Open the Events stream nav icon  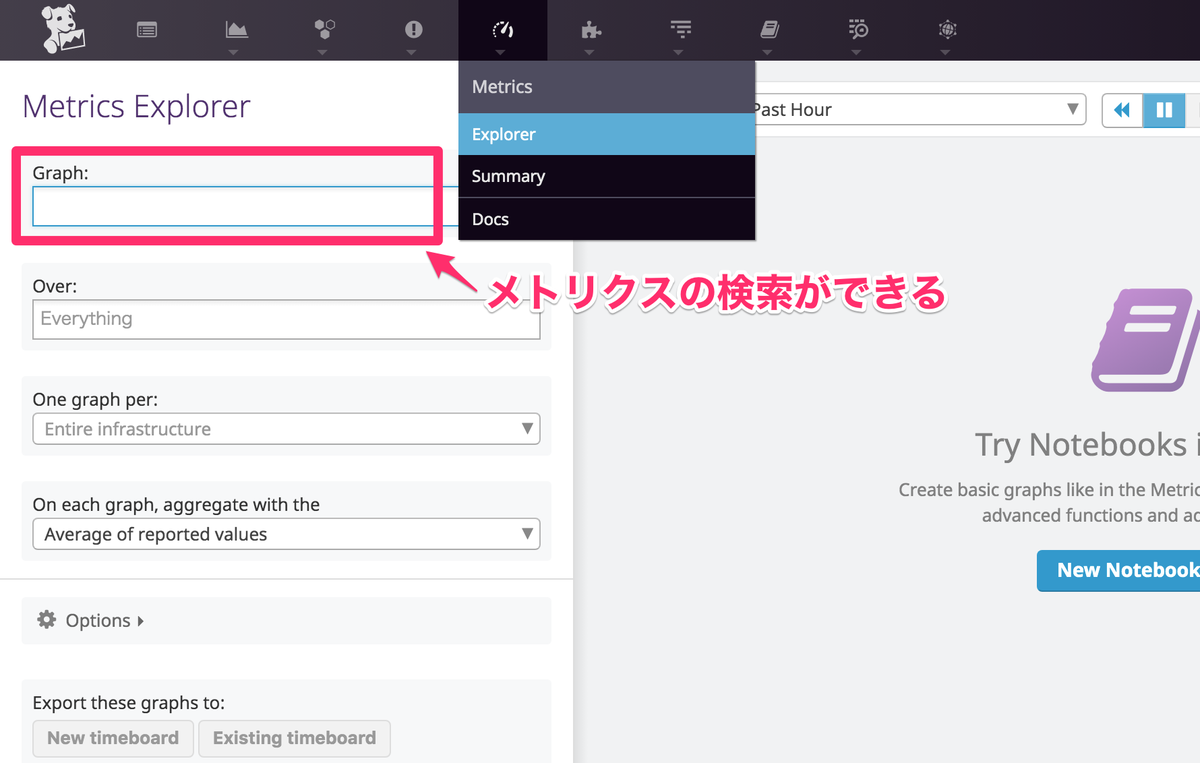[x=147, y=30]
